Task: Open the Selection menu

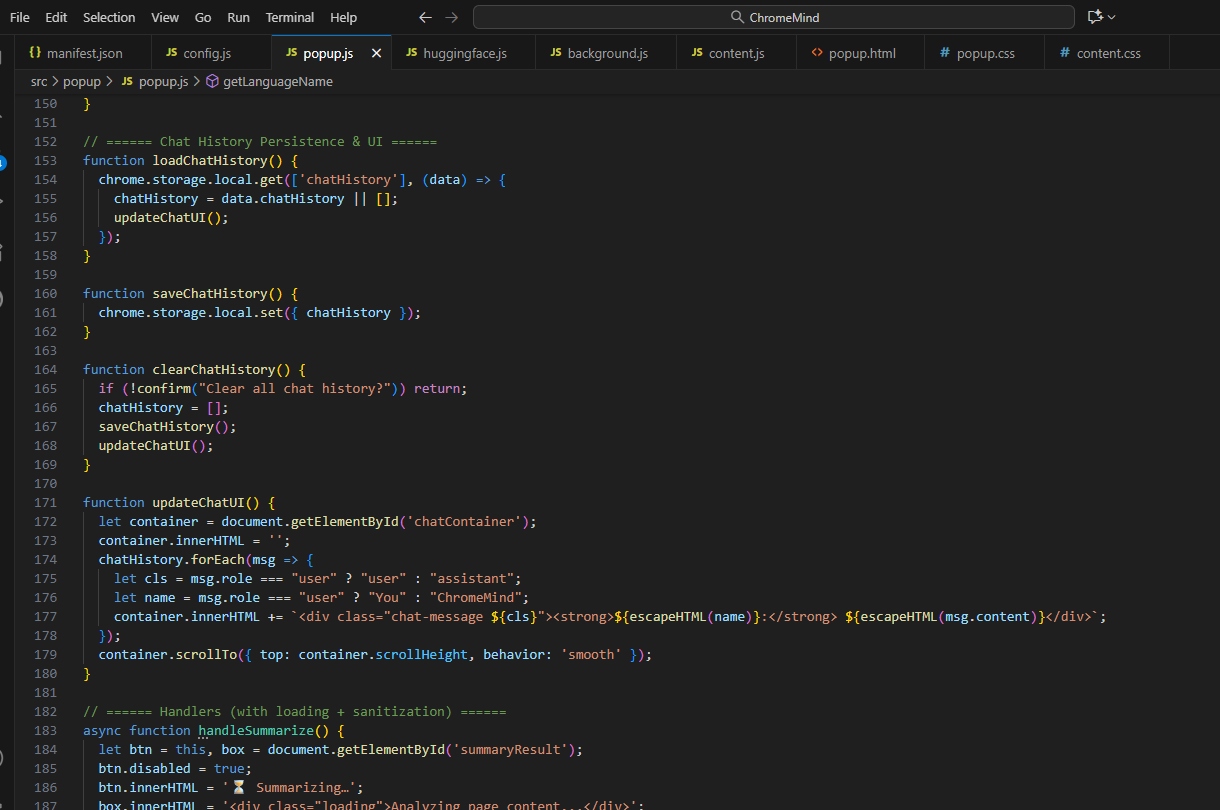Action: (109, 17)
